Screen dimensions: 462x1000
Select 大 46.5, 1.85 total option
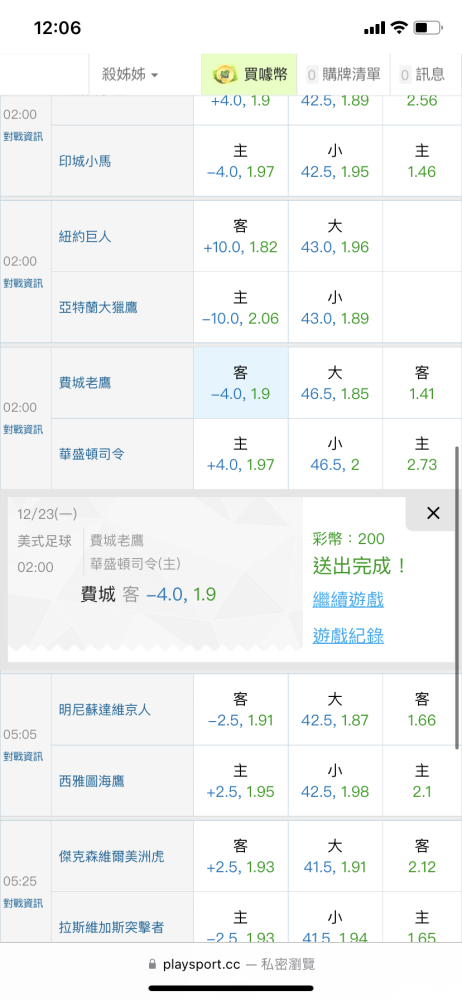335,383
